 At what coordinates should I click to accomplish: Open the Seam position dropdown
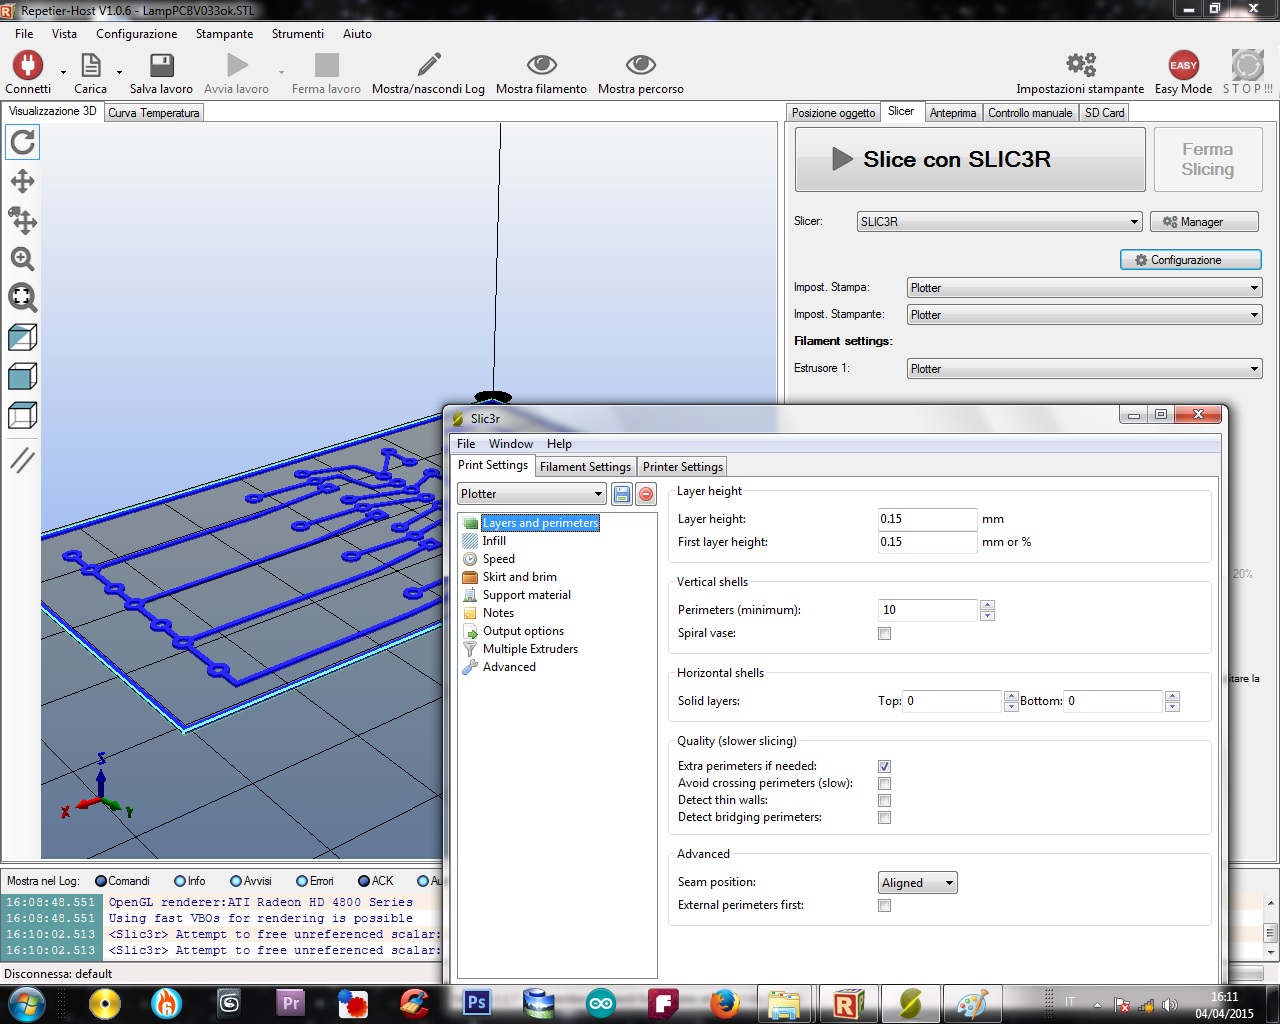tap(918, 883)
